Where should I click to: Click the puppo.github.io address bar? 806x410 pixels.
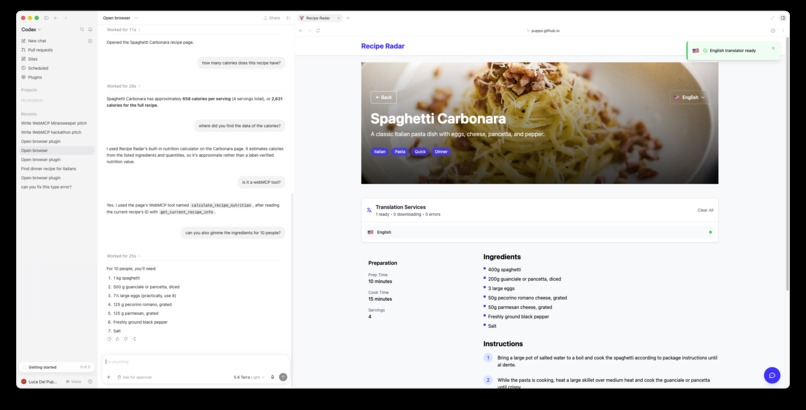point(544,31)
